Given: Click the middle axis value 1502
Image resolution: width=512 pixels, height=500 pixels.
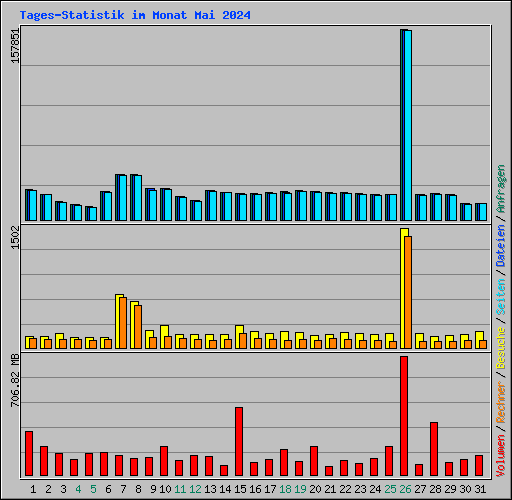Looking at the screenshot, I should coord(15,238).
